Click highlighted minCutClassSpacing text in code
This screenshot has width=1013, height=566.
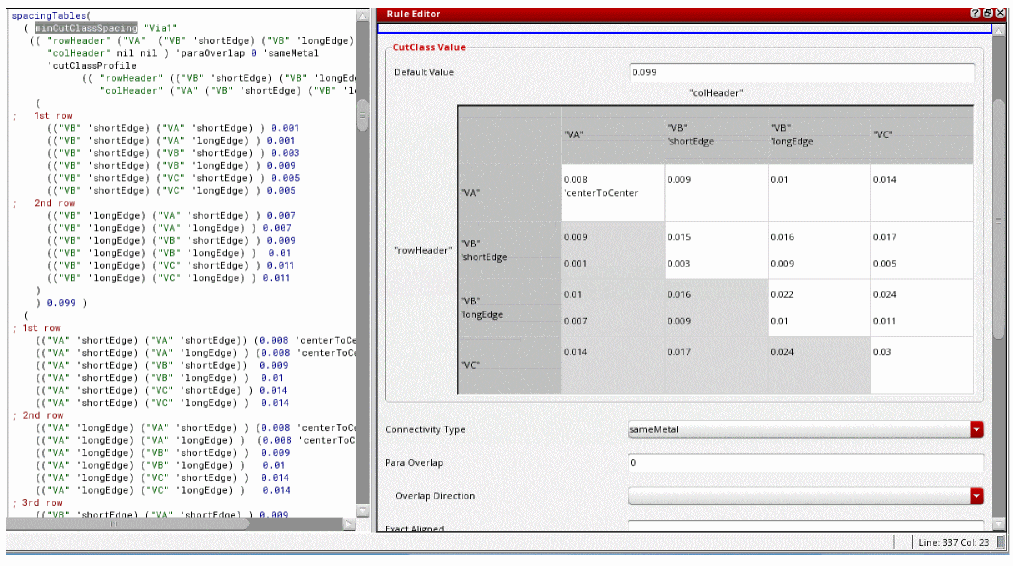click(x=85, y=28)
